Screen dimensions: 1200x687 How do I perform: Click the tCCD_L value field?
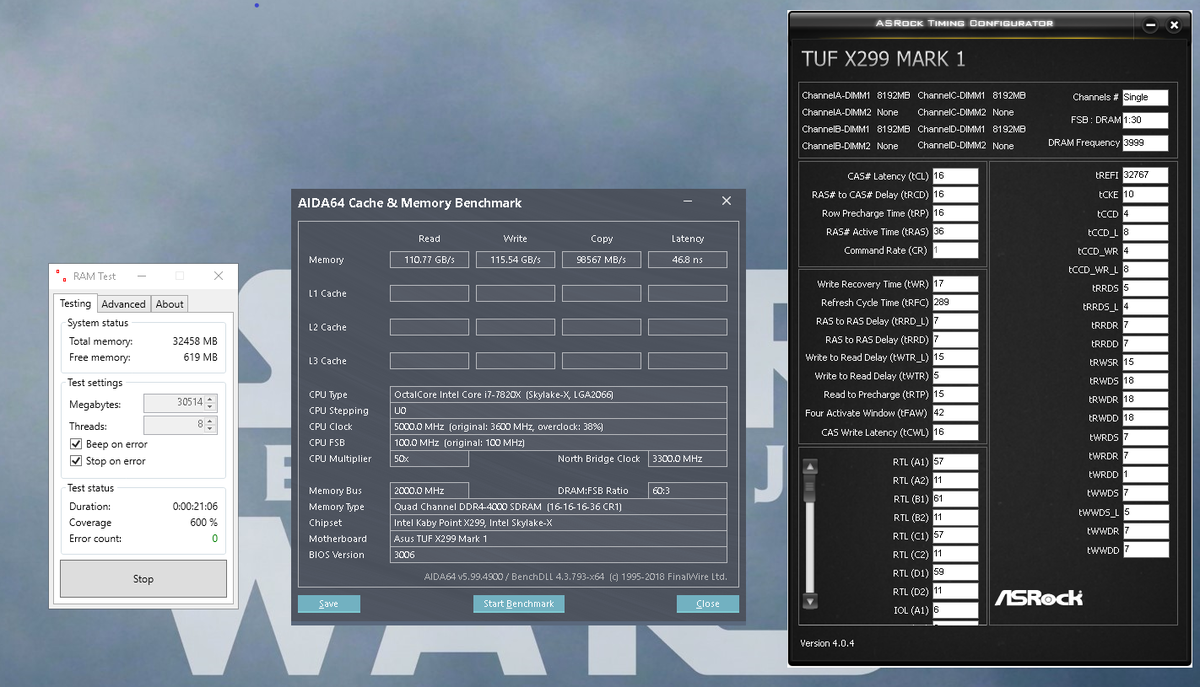(x=1145, y=232)
